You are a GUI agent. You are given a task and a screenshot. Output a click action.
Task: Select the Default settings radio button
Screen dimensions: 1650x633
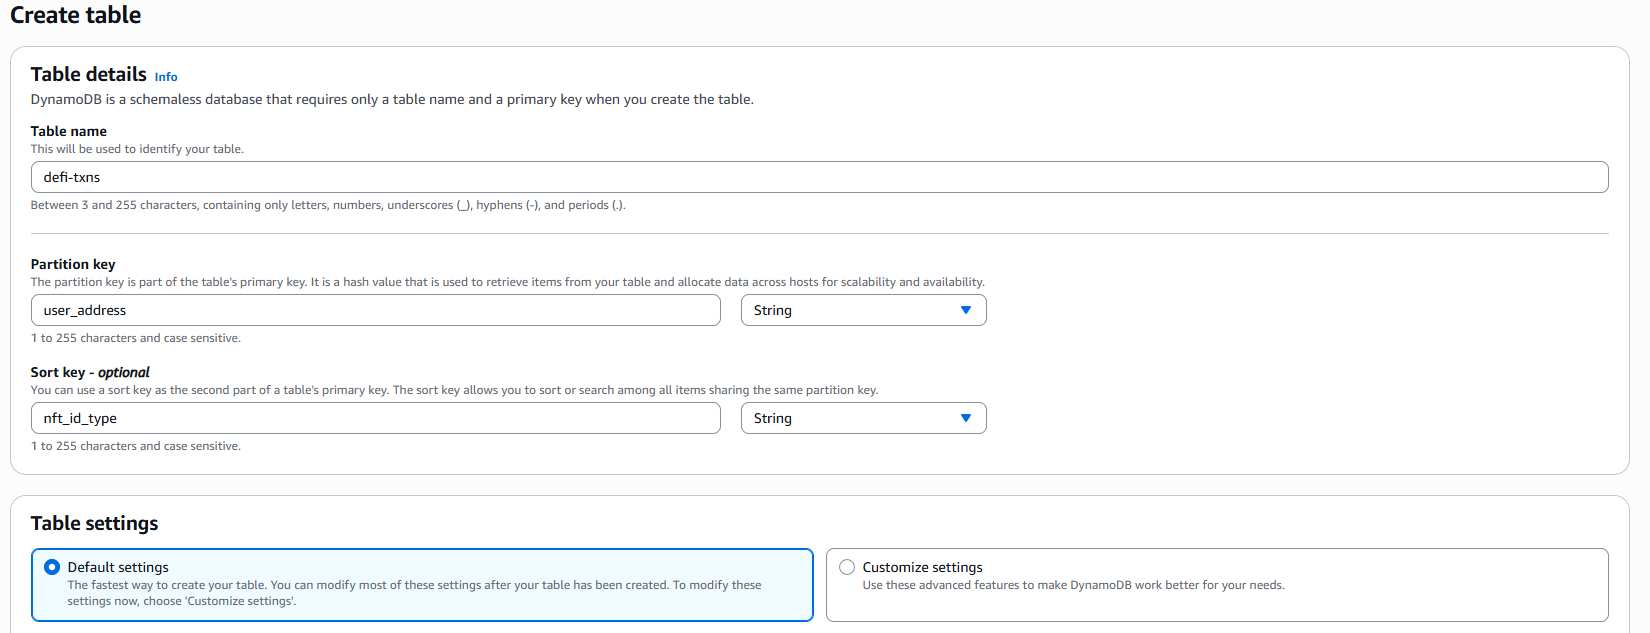tap(52, 567)
